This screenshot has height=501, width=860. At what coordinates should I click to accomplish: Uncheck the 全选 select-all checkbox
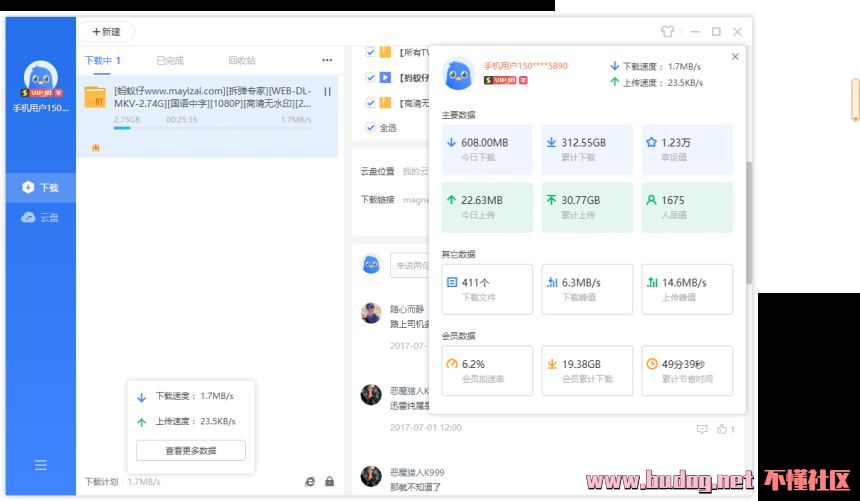pyautogui.click(x=371, y=127)
